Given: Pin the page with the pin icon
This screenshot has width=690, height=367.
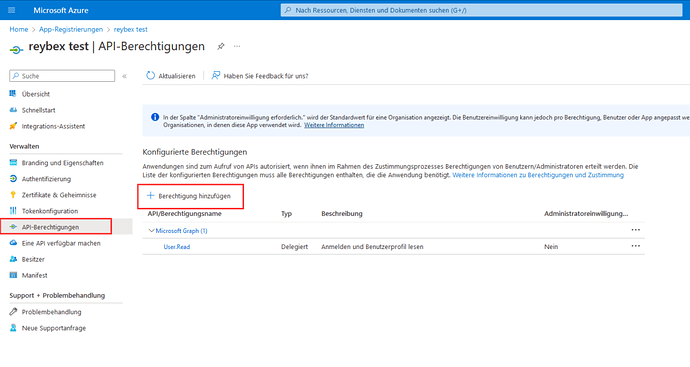Looking at the screenshot, I should coord(221,46).
